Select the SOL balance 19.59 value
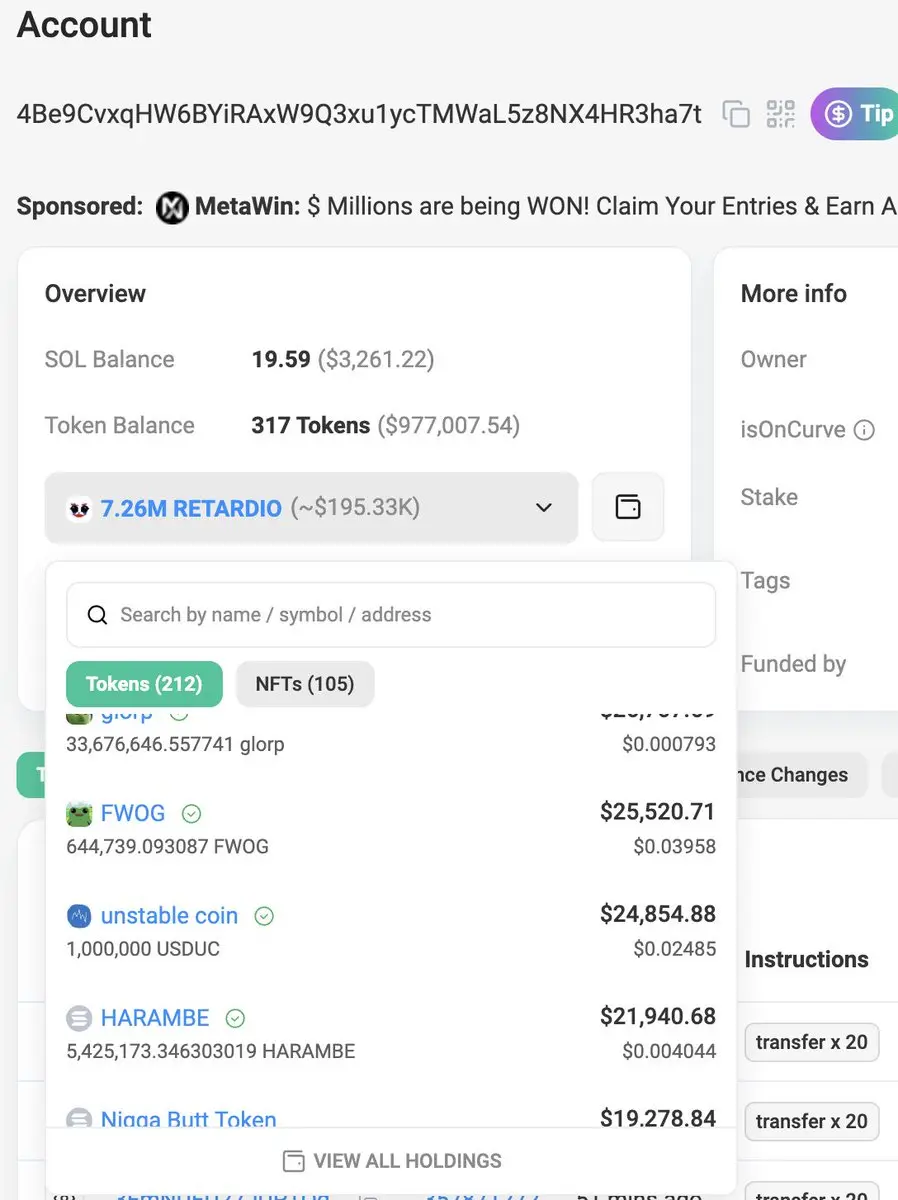Image resolution: width=898 pixels, height=1200 pixels. 281,359
